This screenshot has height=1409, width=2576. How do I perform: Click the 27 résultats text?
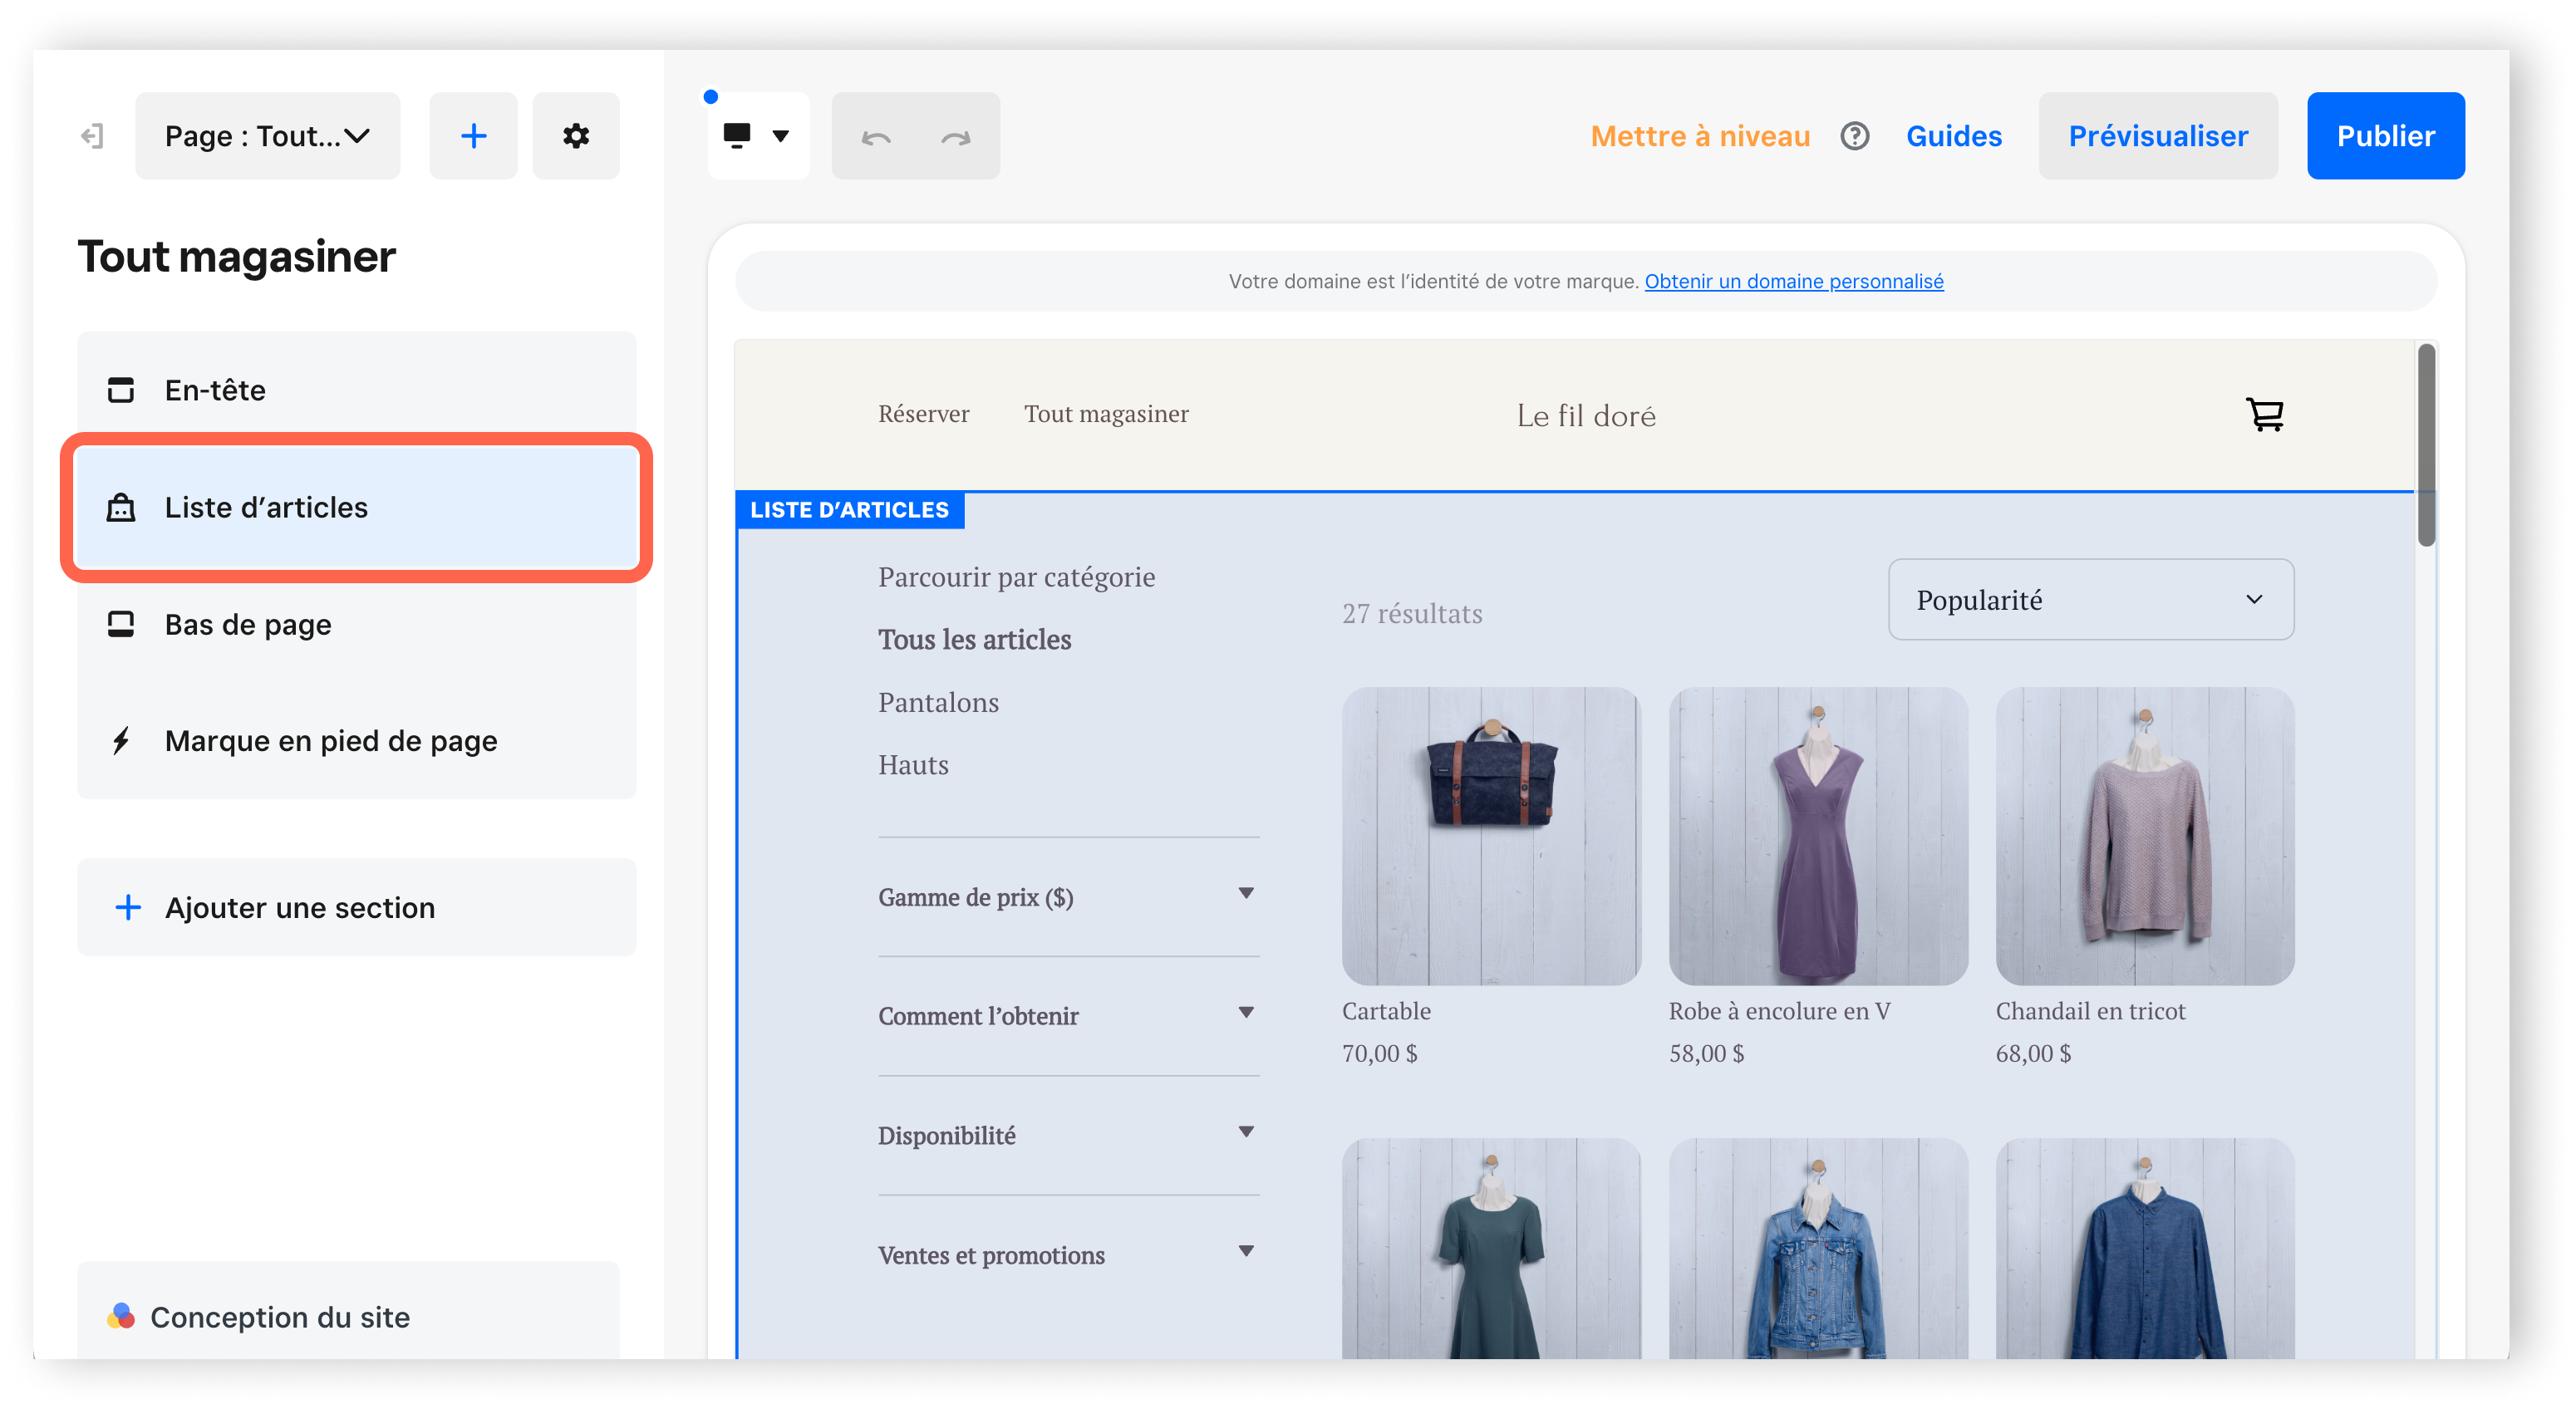(1412, 613)
